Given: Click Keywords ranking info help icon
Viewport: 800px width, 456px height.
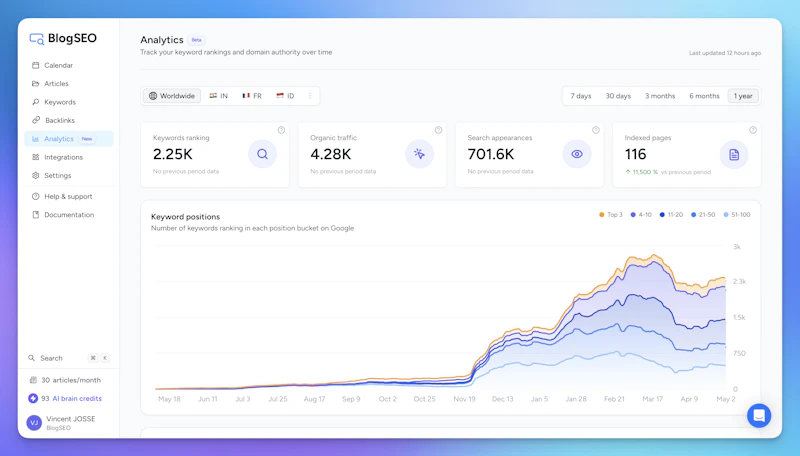Looking at the screenshot, I should coord(281,130).
